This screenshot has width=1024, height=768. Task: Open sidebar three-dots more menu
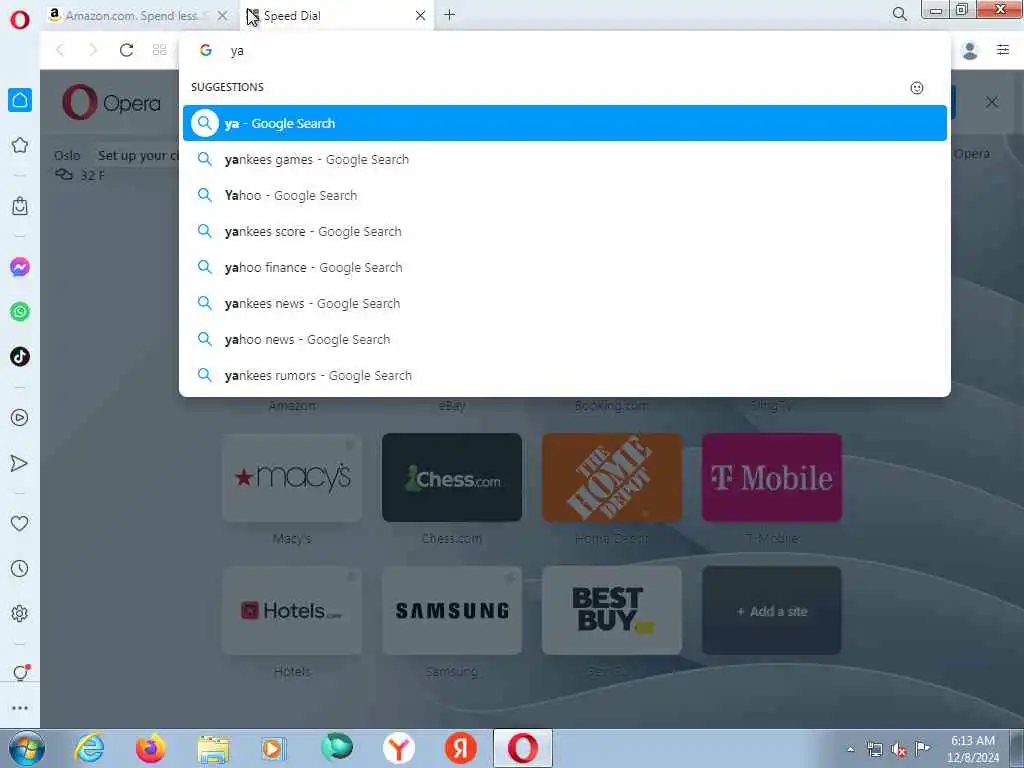(20, 708)
